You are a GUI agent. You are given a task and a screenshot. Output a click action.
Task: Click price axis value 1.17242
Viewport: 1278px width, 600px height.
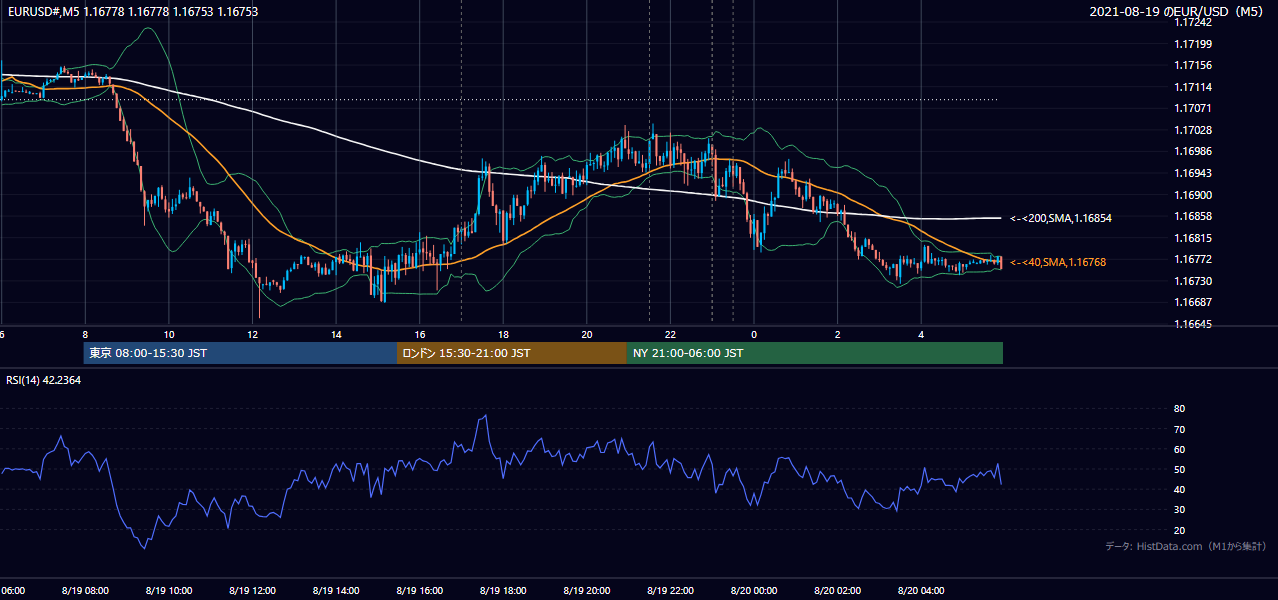1192,23
